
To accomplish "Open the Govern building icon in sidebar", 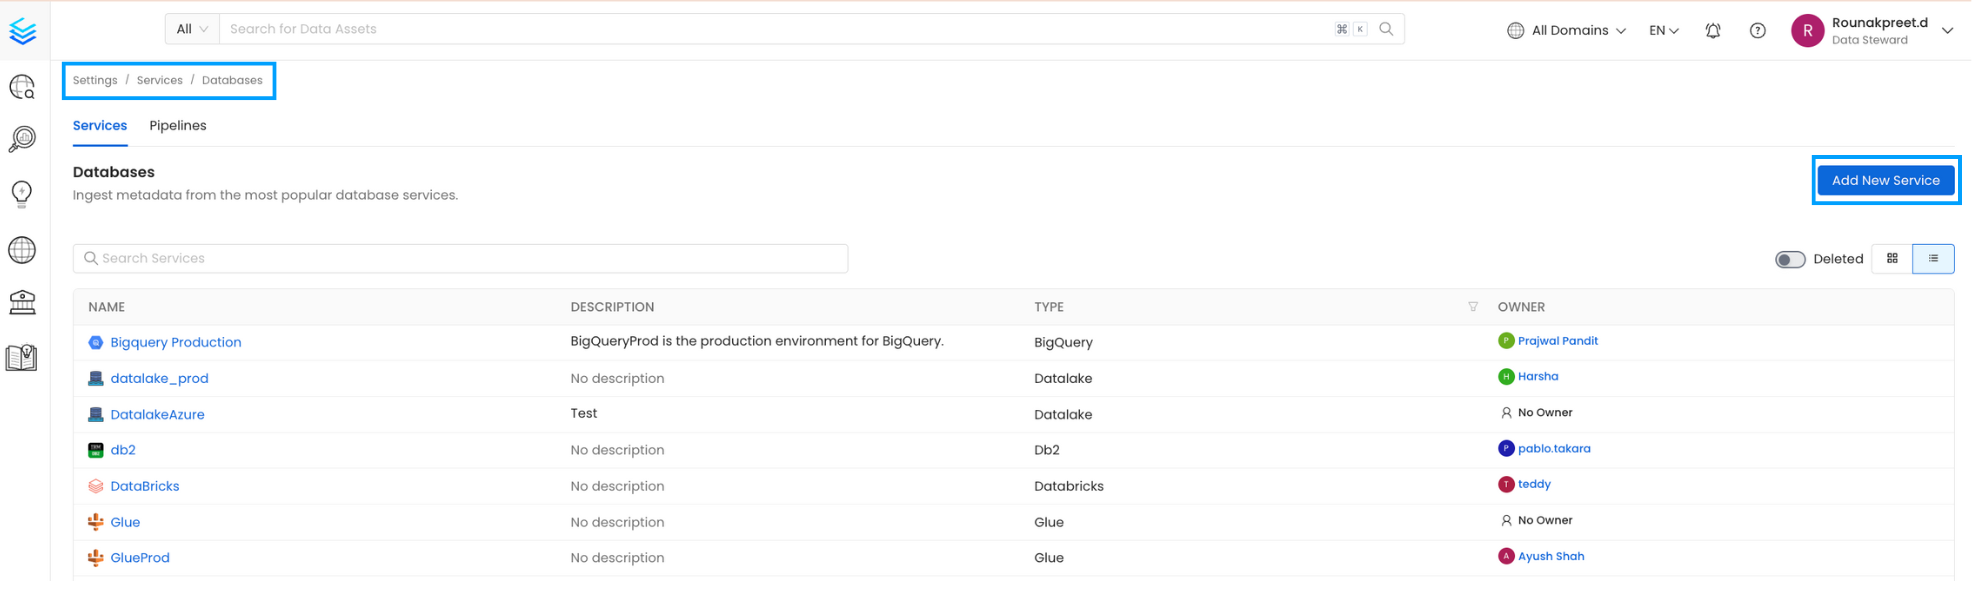I will (22, 302).
